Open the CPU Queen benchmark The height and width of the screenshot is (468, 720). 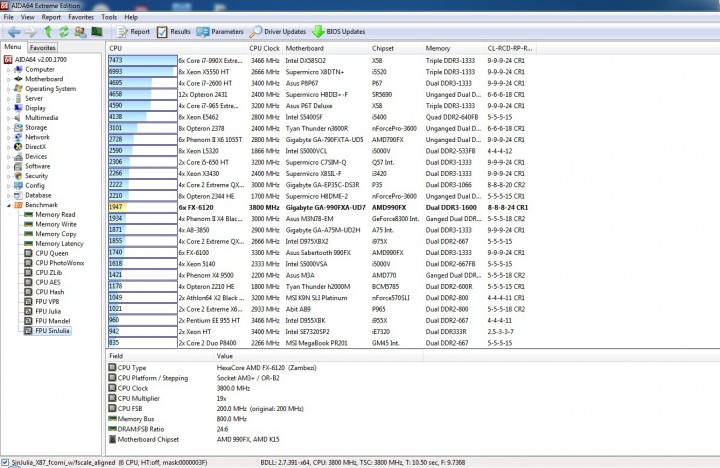[x=46, y=254]
